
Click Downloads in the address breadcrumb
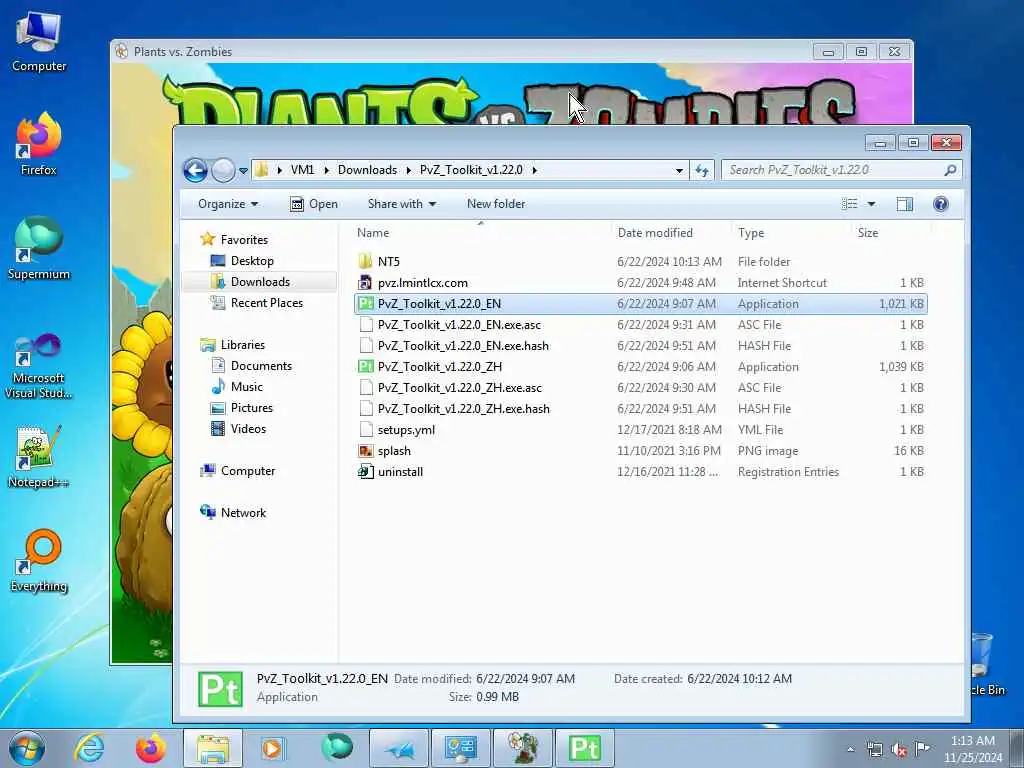point(367,170)
